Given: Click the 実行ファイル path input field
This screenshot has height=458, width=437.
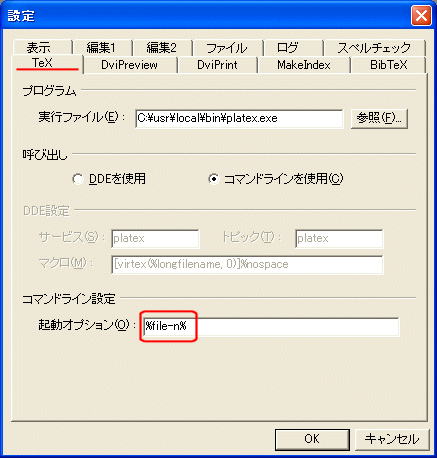Looking at the screenshot, I should click(239, 118).
